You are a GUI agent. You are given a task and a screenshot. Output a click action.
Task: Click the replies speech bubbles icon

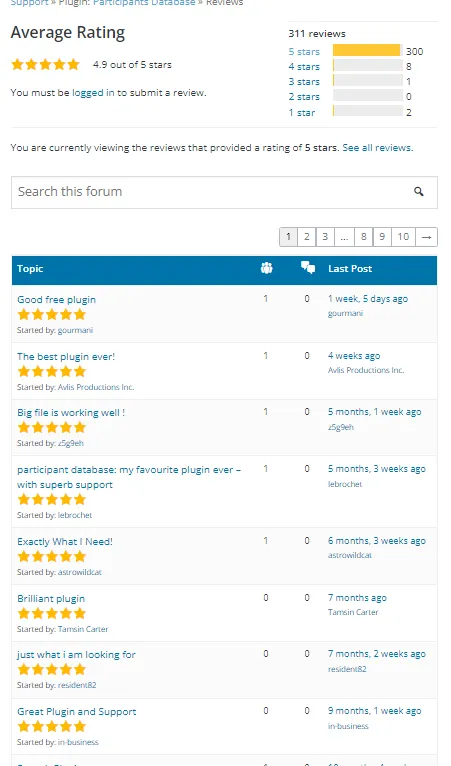coord(308,267)
